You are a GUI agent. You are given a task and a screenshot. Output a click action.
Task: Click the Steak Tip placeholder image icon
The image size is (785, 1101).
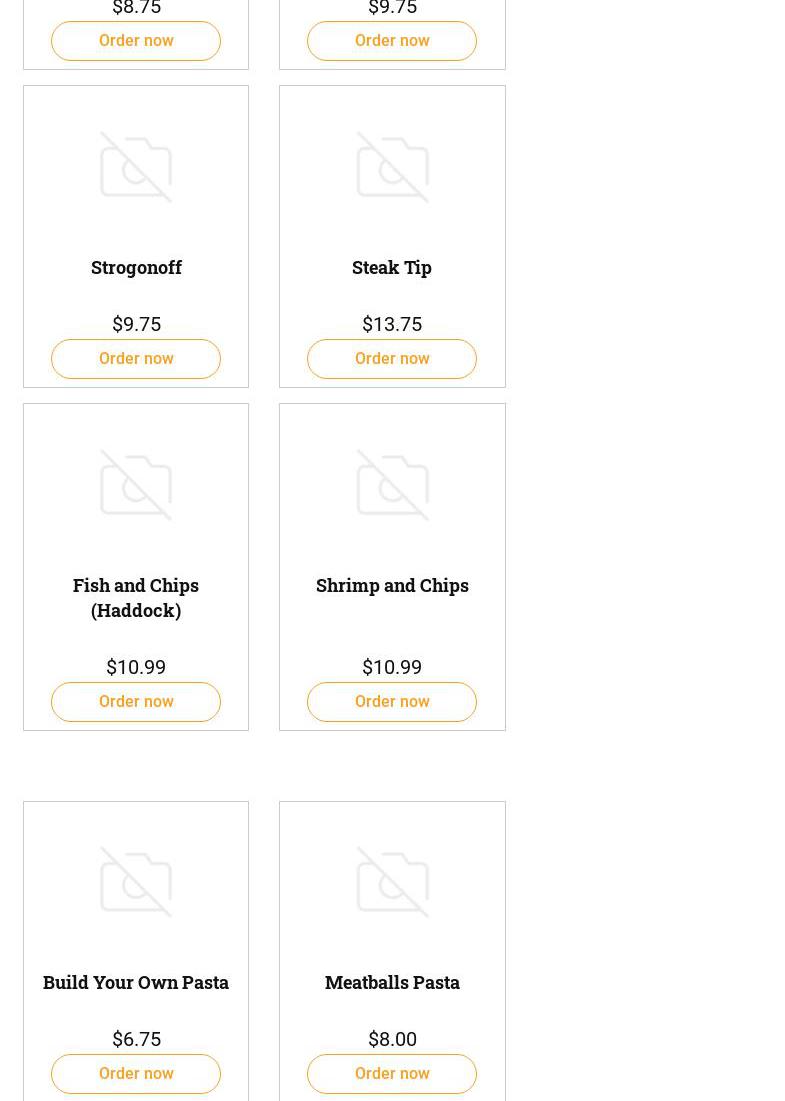[x=392, y=167]
